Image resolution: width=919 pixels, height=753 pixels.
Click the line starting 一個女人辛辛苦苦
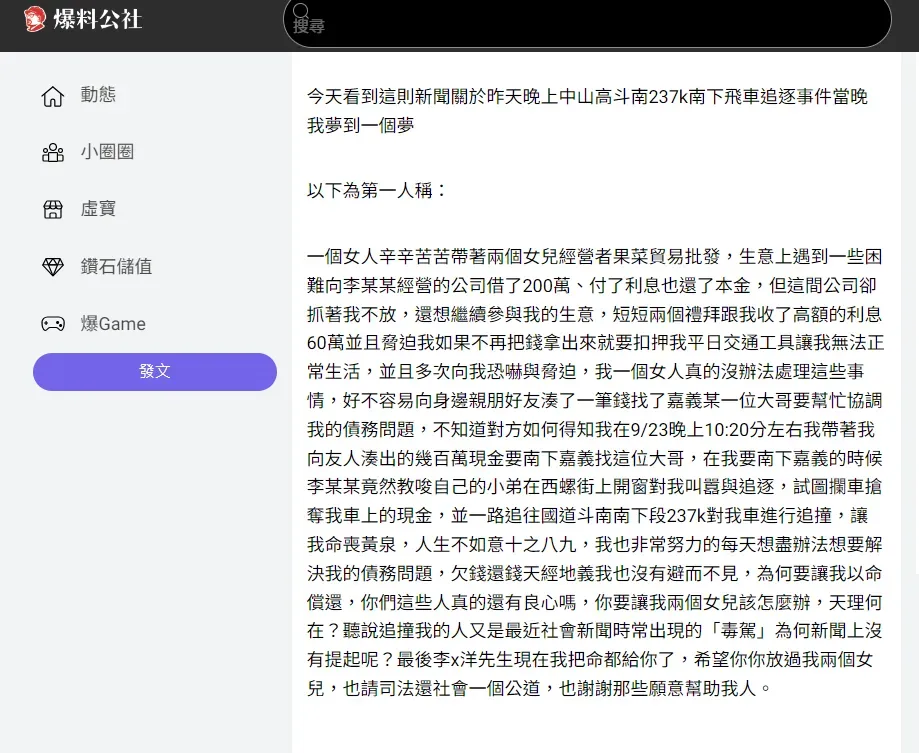594,257
